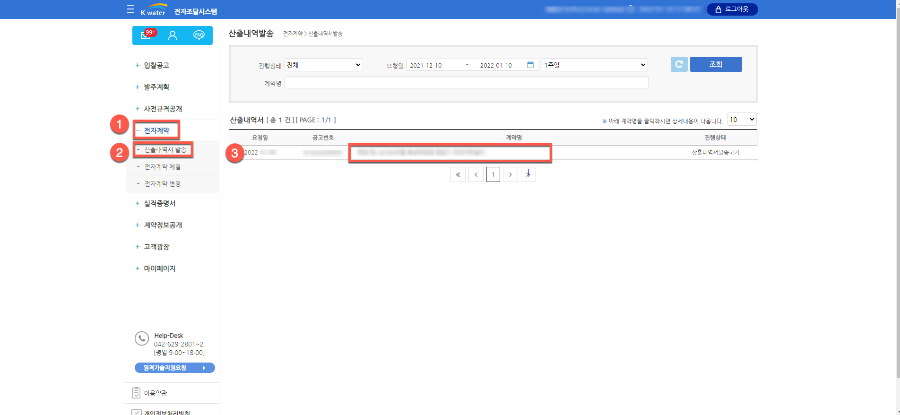Click the 계약명 column header
Screen dimensions: 900x415
[x=514, y=138]
